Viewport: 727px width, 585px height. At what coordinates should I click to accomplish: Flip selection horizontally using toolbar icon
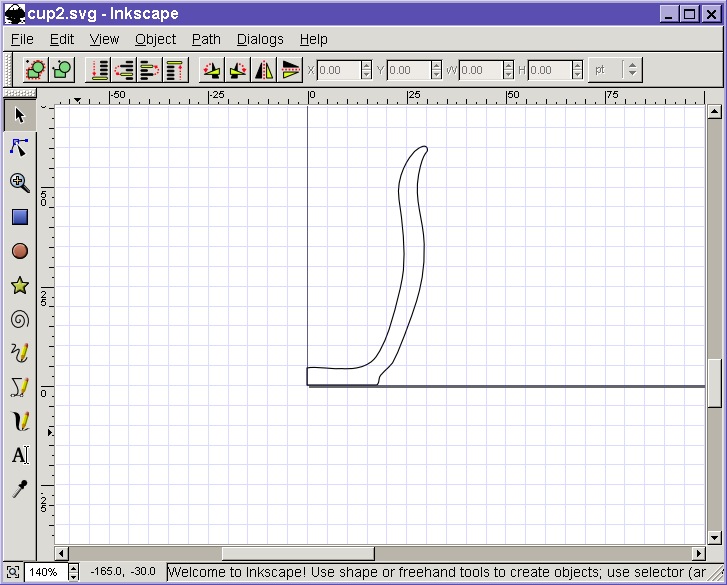tap(264, 70)
